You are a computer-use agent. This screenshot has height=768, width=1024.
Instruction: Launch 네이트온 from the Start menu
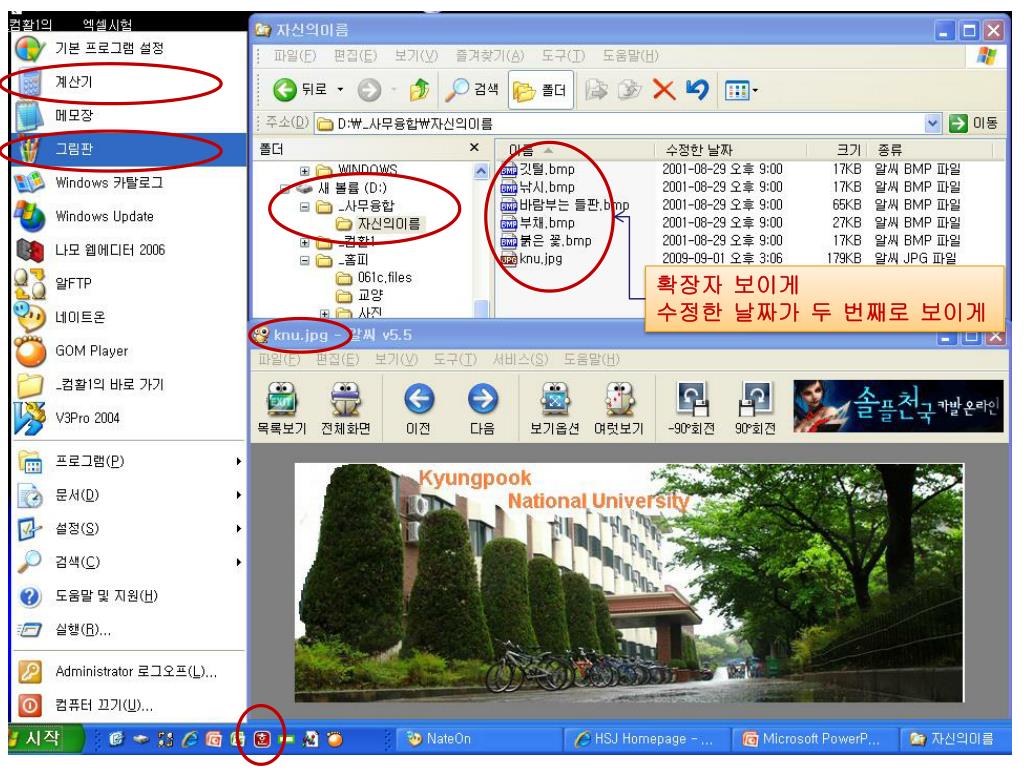pos(128,317)
